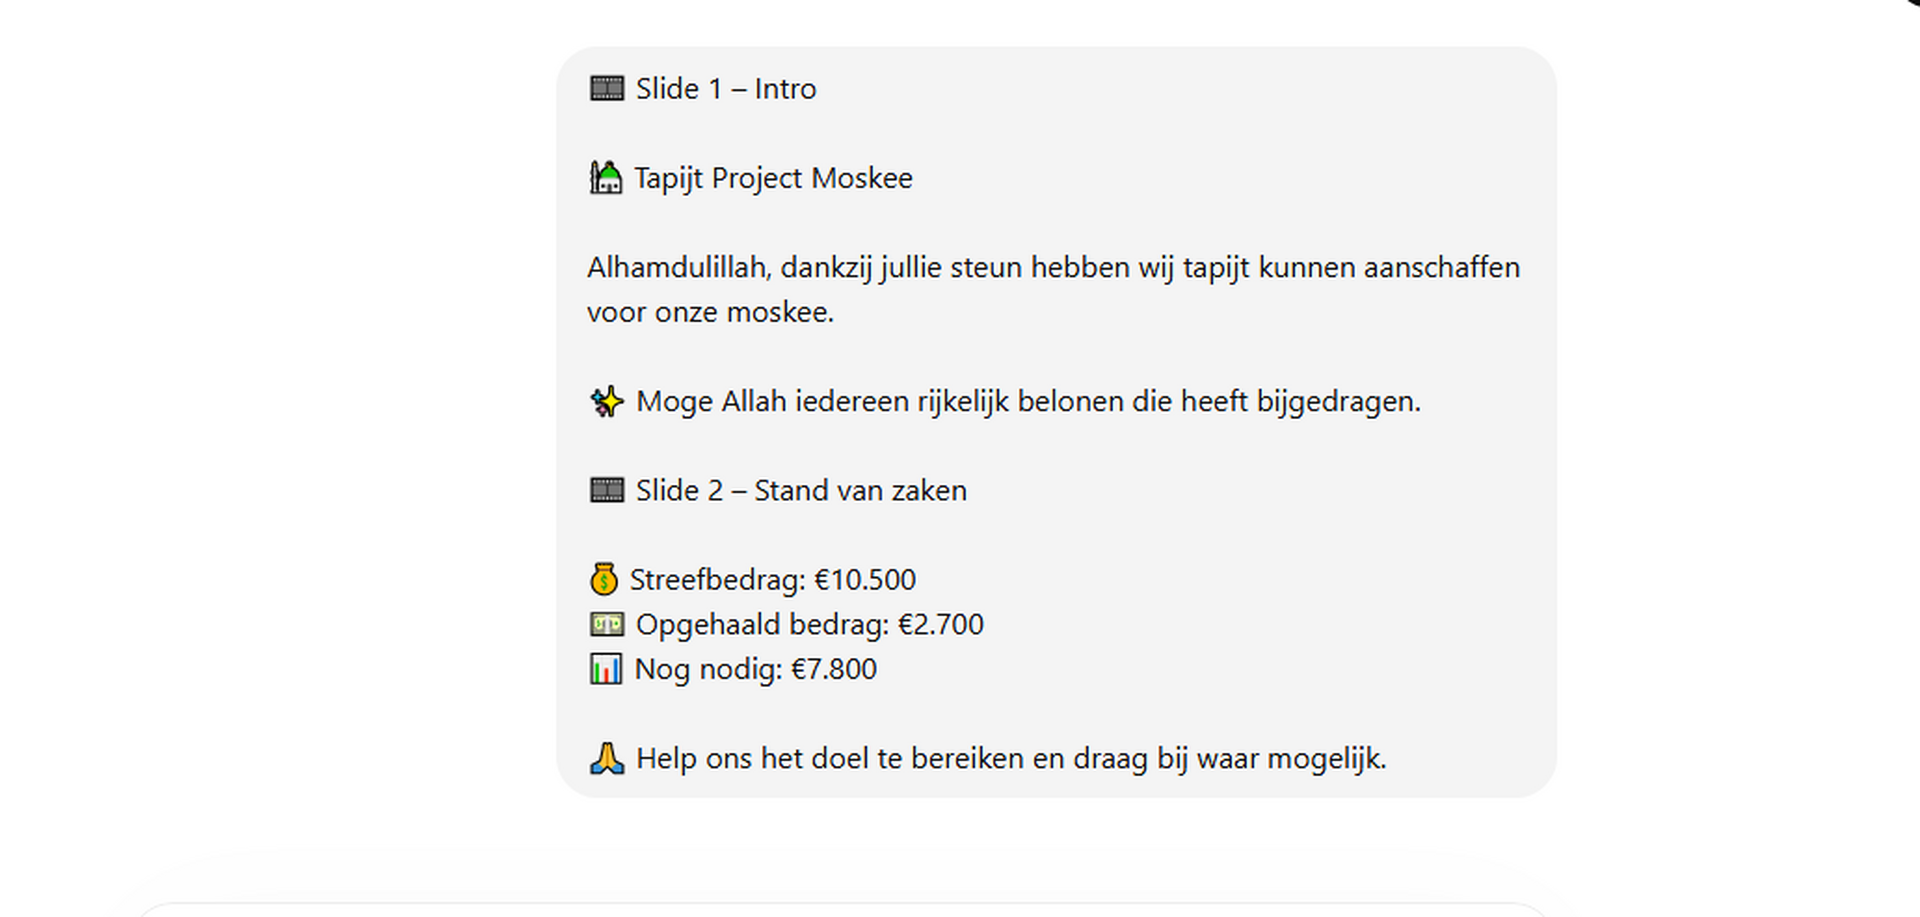Click the '€2.700' raised amount

pos(941,624)
